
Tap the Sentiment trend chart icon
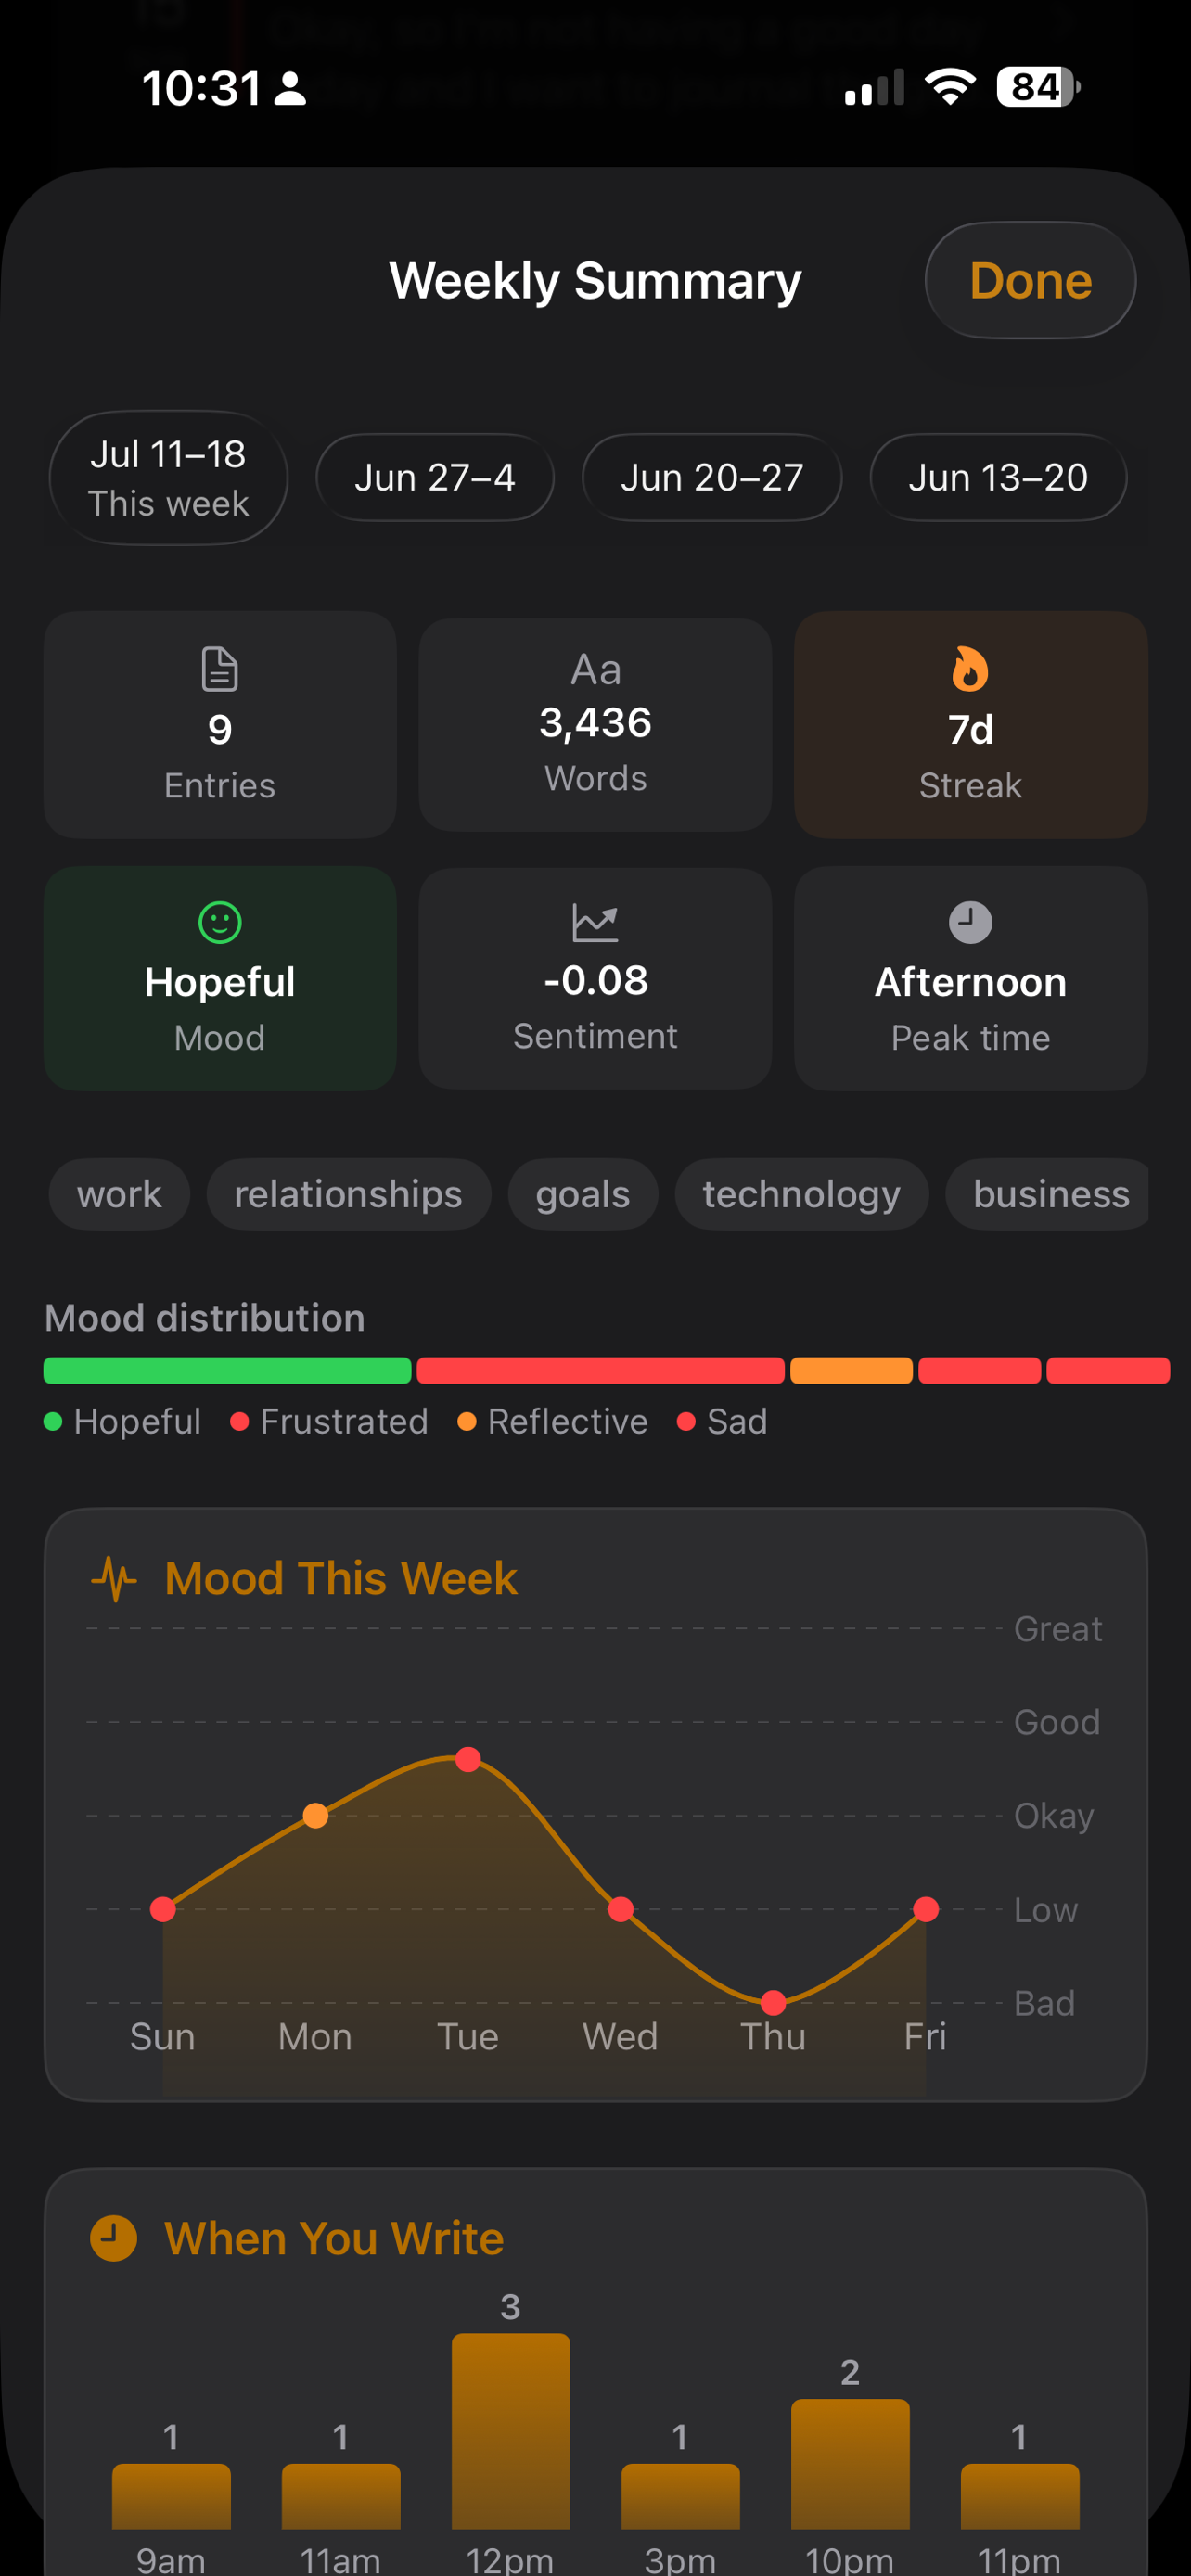(x=595, y=922)
